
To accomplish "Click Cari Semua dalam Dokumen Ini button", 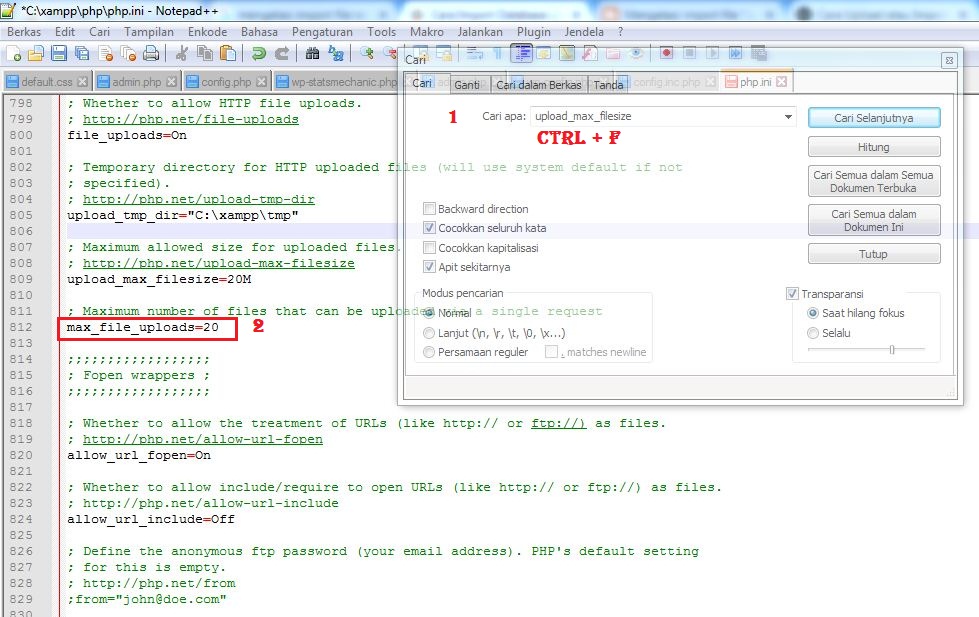I will tap(874, 220).
